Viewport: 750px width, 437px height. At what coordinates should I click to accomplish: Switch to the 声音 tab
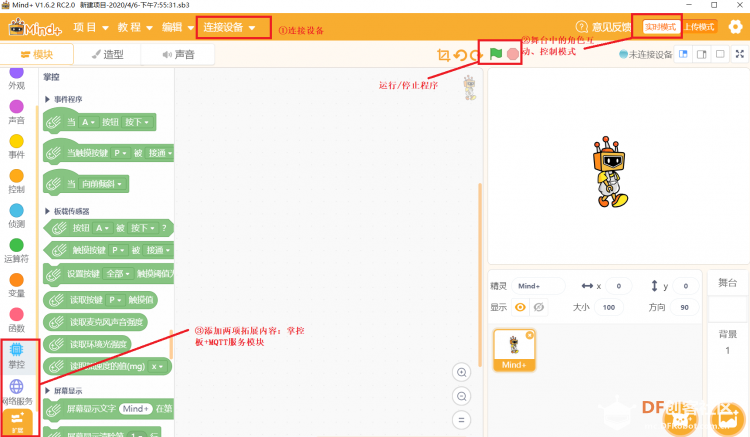(178, 55)
